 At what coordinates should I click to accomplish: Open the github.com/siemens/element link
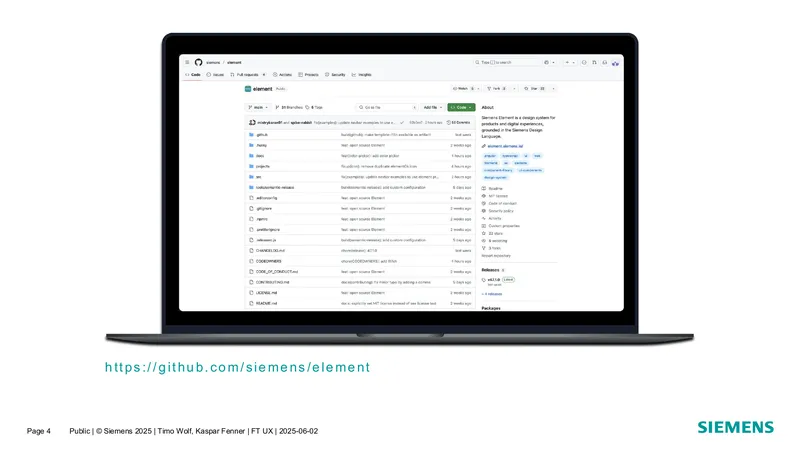(237, 367)
